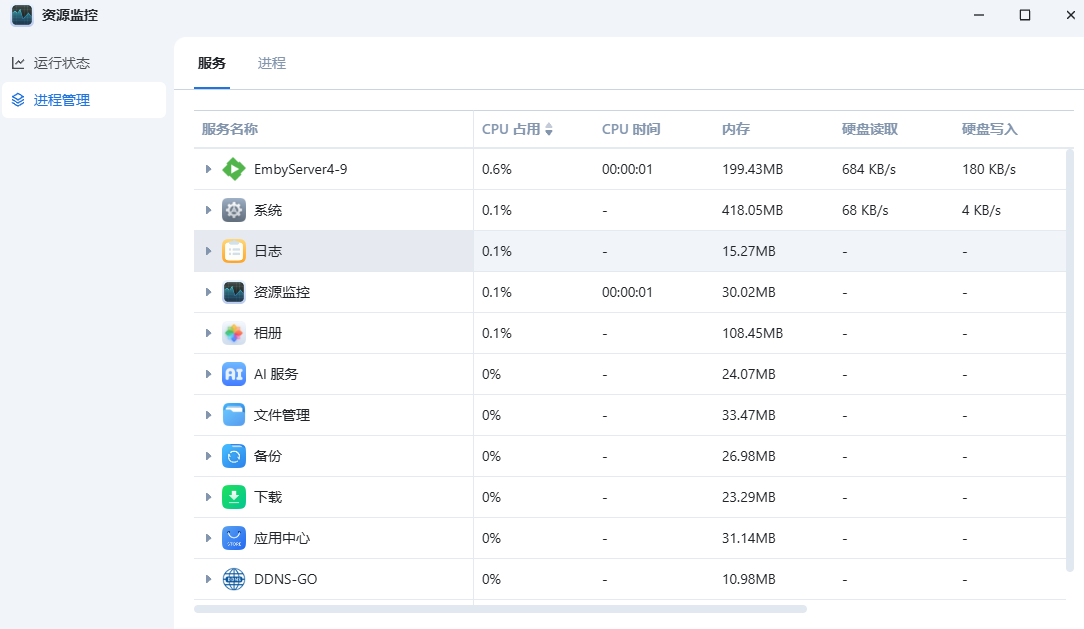This screenshot has width=1084, height=629.
Task: Click the 系统 gear icon
Action: coord(234,210)
